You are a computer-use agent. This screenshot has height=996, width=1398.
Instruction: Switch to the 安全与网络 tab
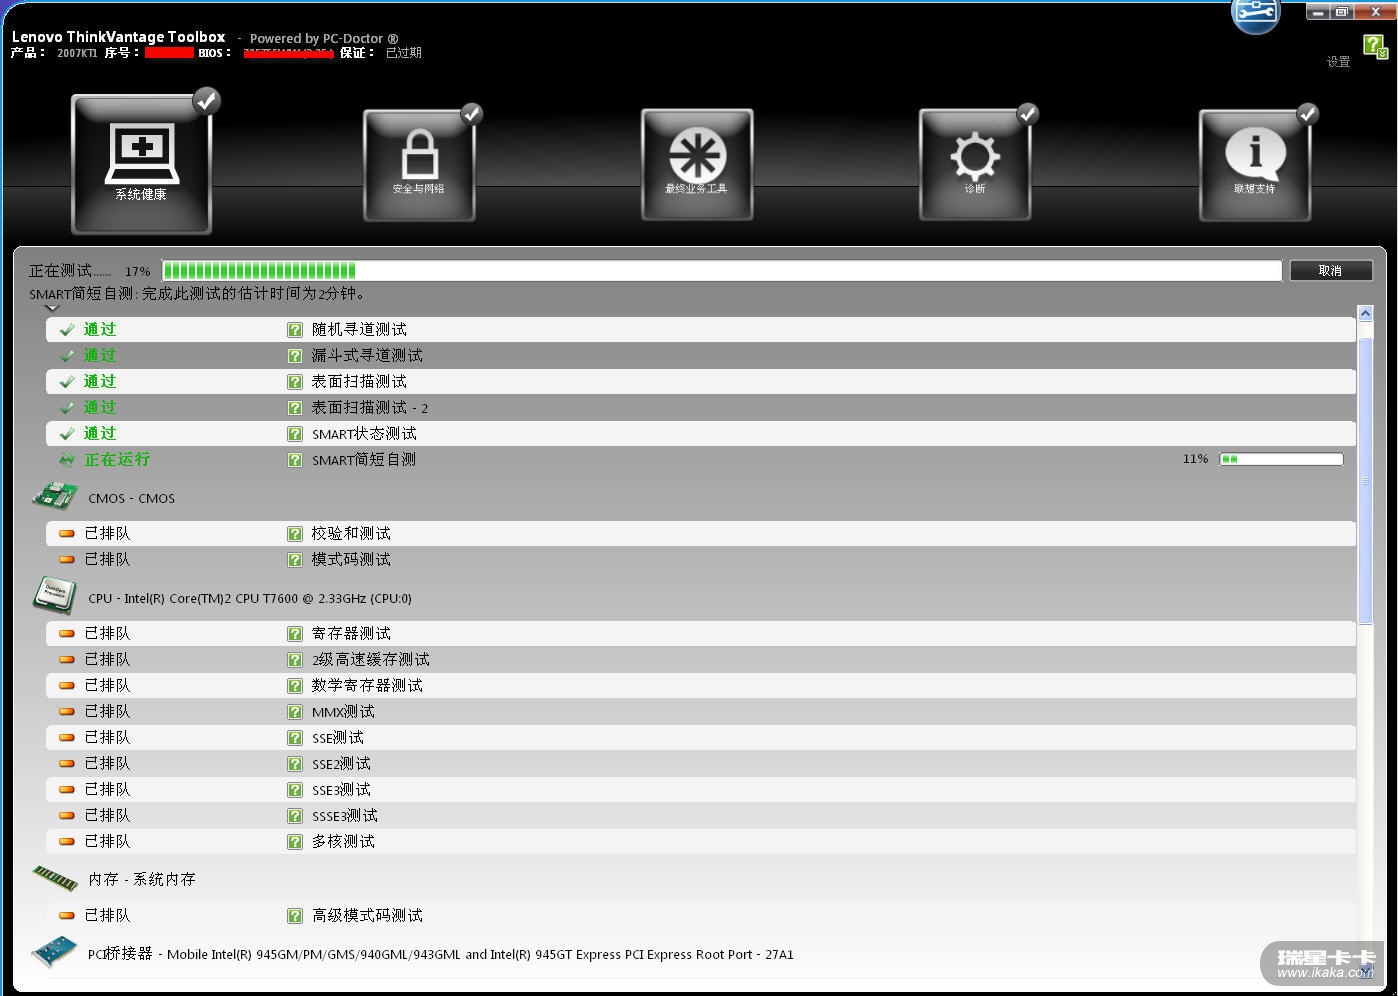pos(419,165)
